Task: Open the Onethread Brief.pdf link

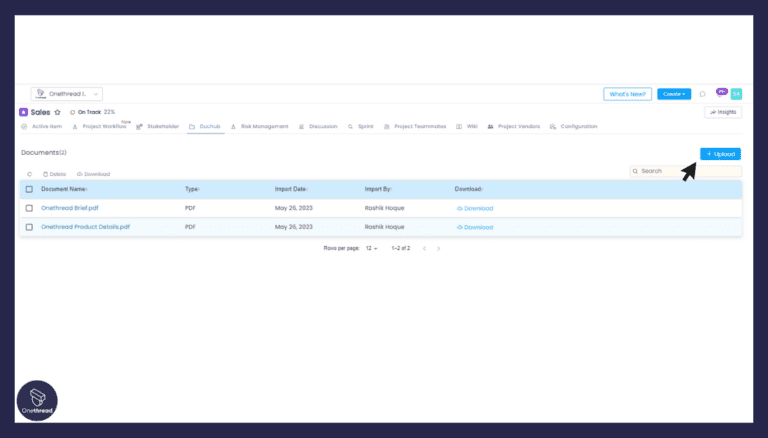Action: point(71,208)
